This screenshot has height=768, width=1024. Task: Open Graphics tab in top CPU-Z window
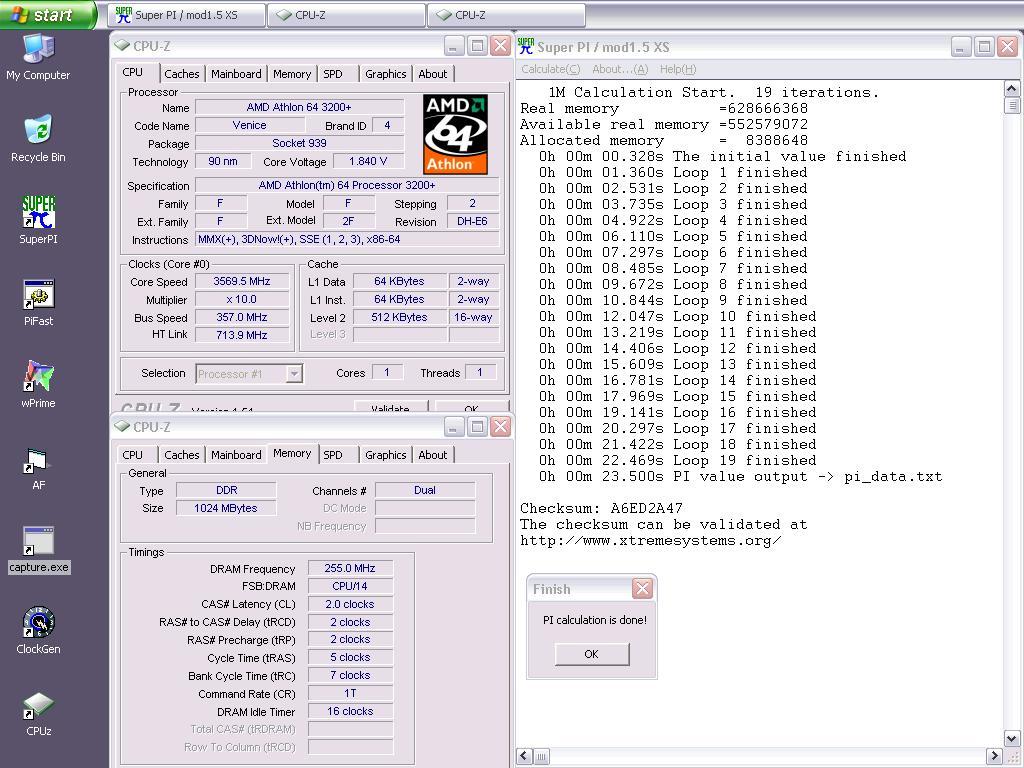385,74
